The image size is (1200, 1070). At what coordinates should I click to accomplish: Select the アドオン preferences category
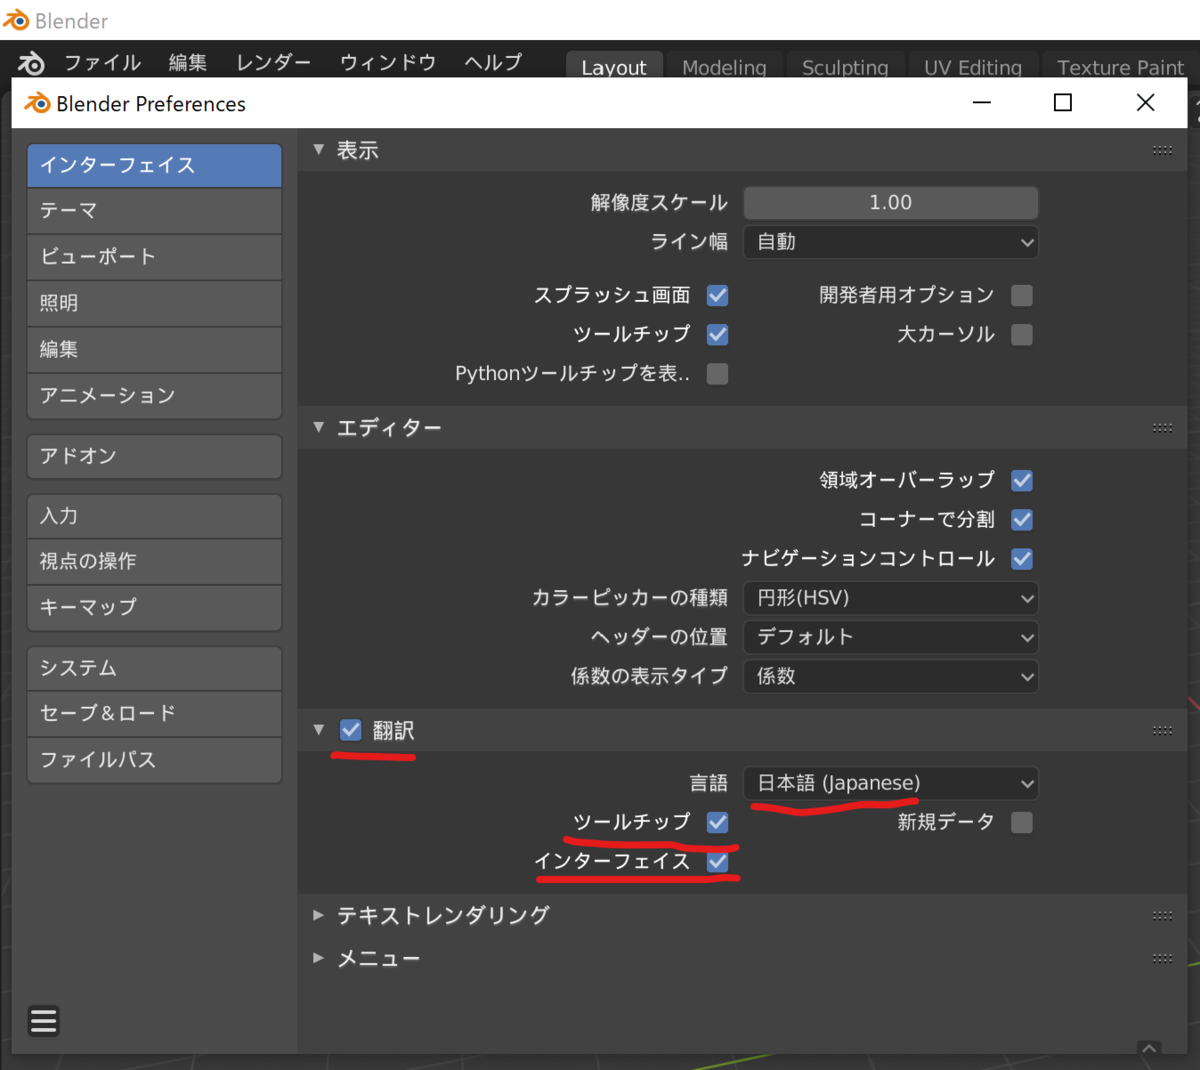[154, 456]
